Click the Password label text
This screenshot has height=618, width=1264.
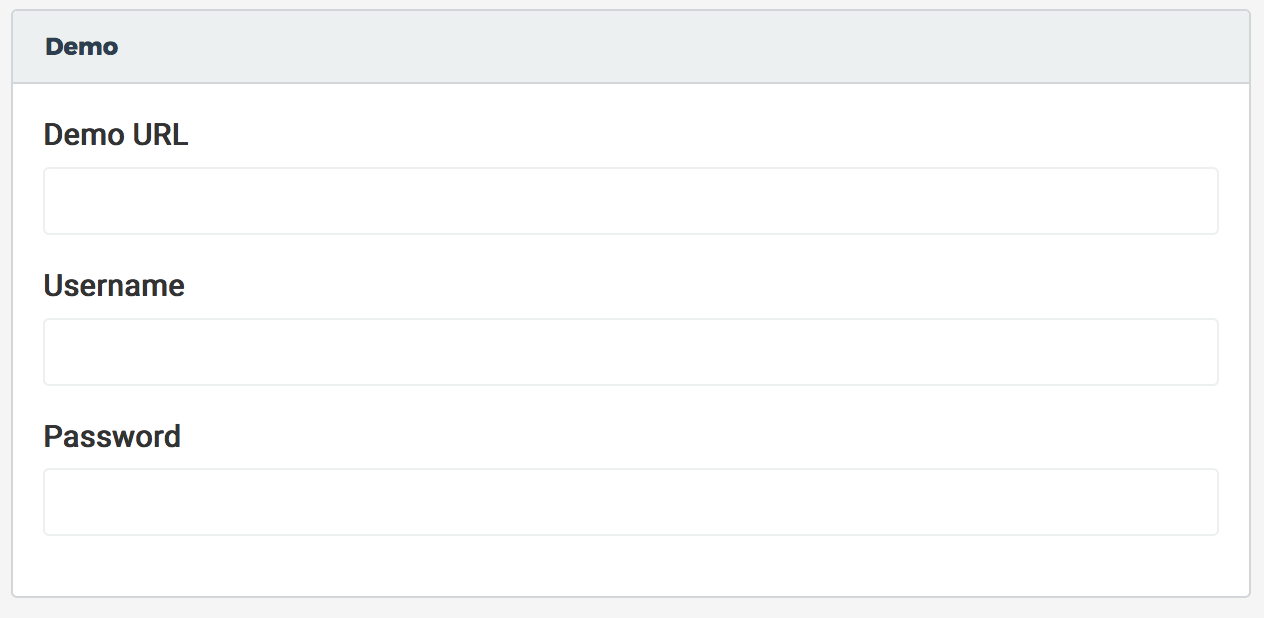coord(112,437)
